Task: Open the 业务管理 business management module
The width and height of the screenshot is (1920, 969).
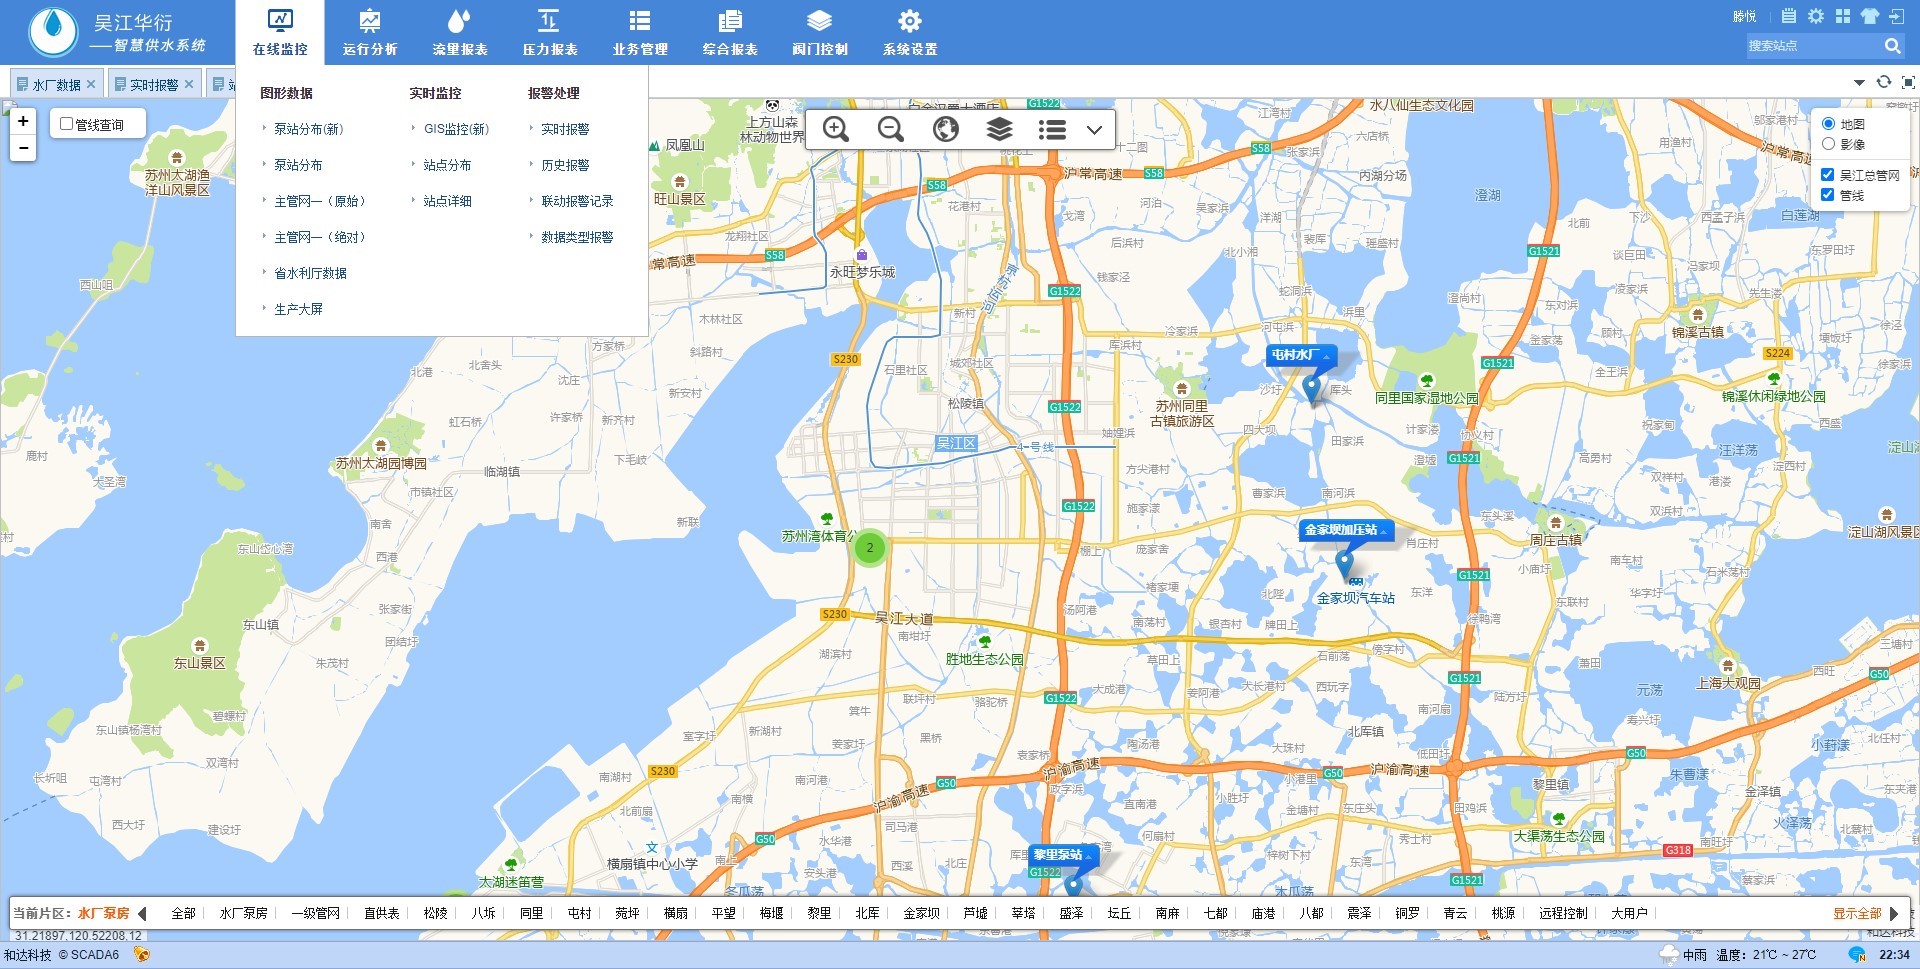Action: 640,32
